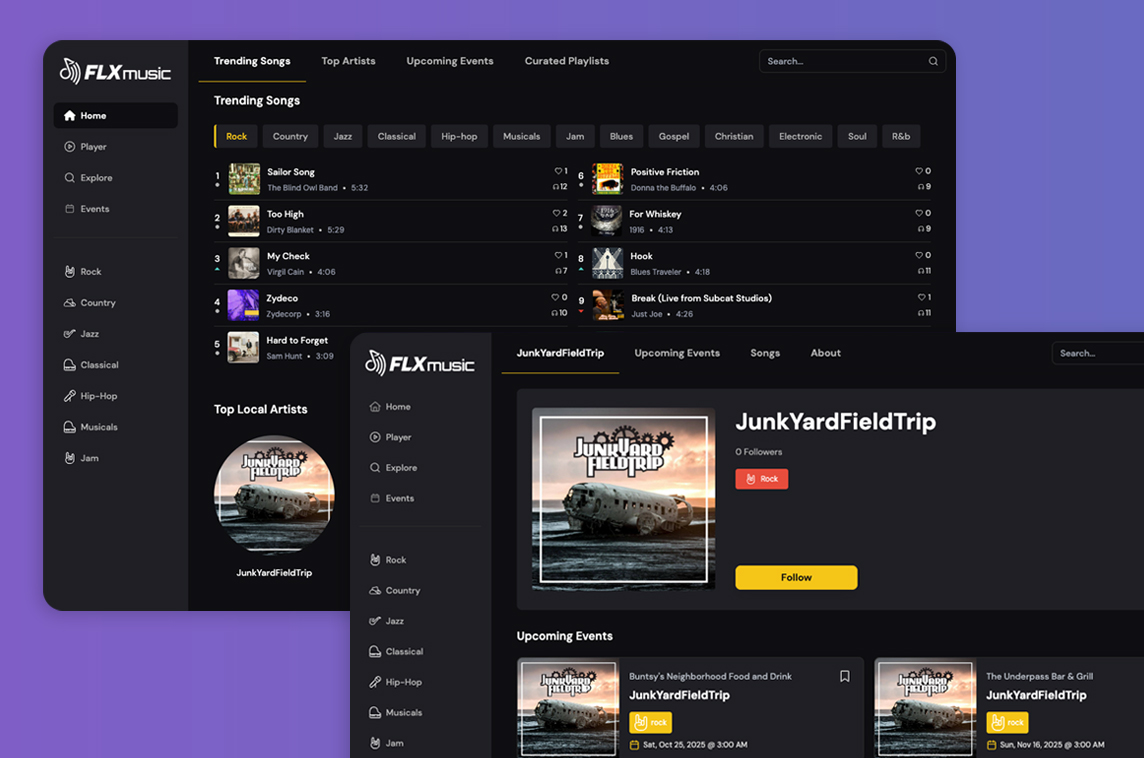Click the bookmark icon on Buntsy's event card

[844, 676]
